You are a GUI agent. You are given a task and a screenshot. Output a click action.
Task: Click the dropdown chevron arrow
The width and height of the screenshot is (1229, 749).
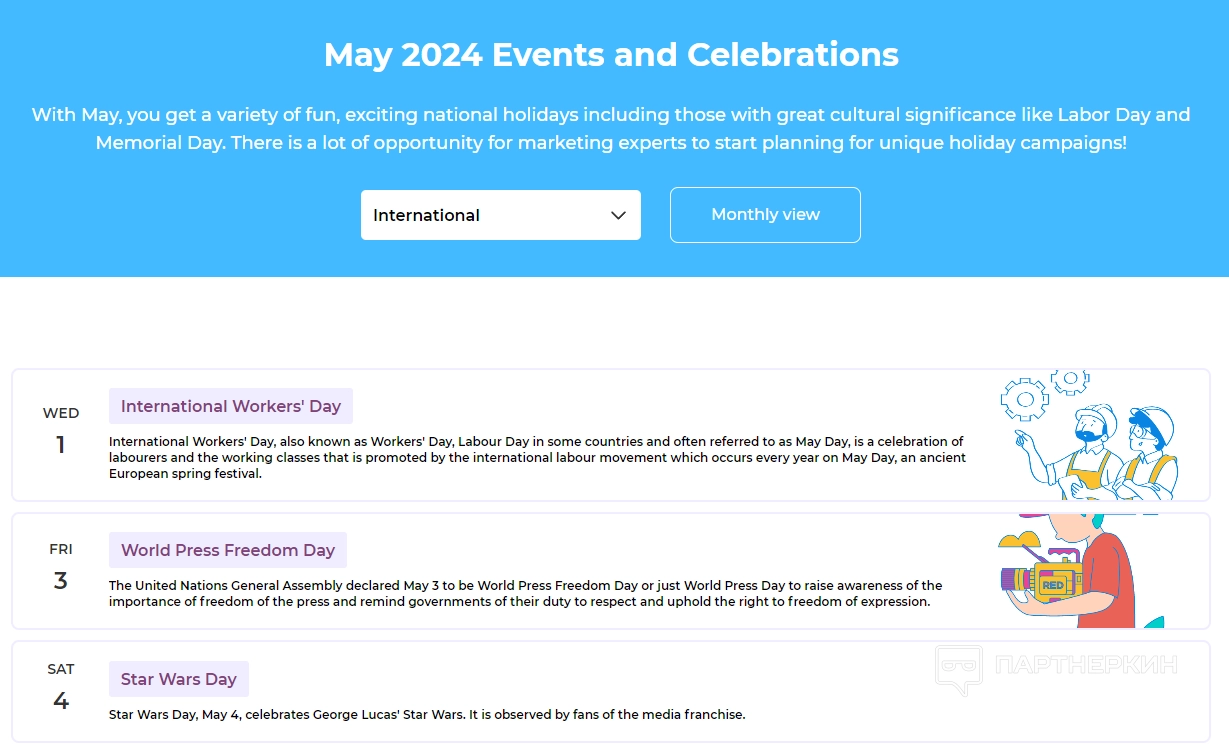tap(618, 215)
